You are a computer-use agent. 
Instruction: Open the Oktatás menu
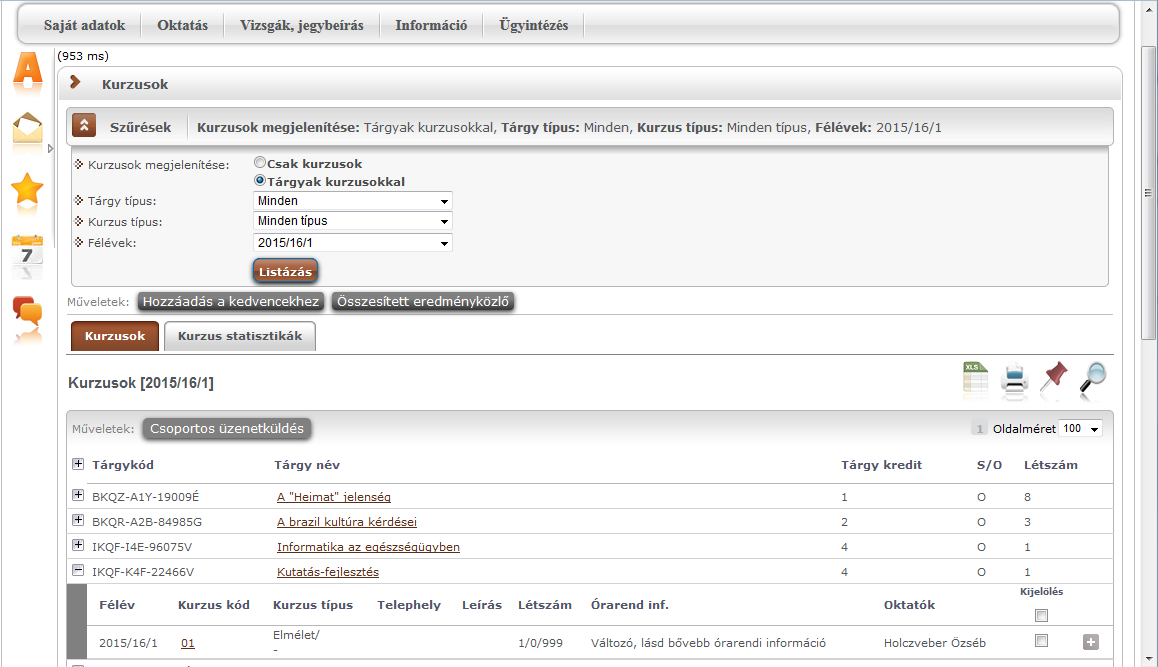(182, 25)
